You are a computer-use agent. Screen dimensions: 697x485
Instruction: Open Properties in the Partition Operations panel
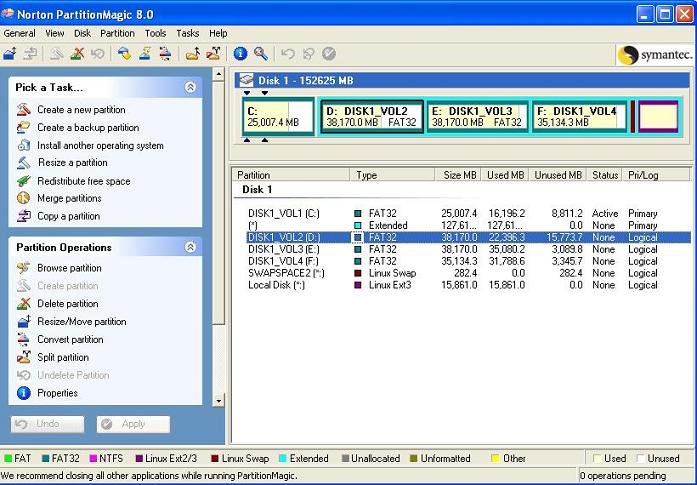[x=57, y=393]
